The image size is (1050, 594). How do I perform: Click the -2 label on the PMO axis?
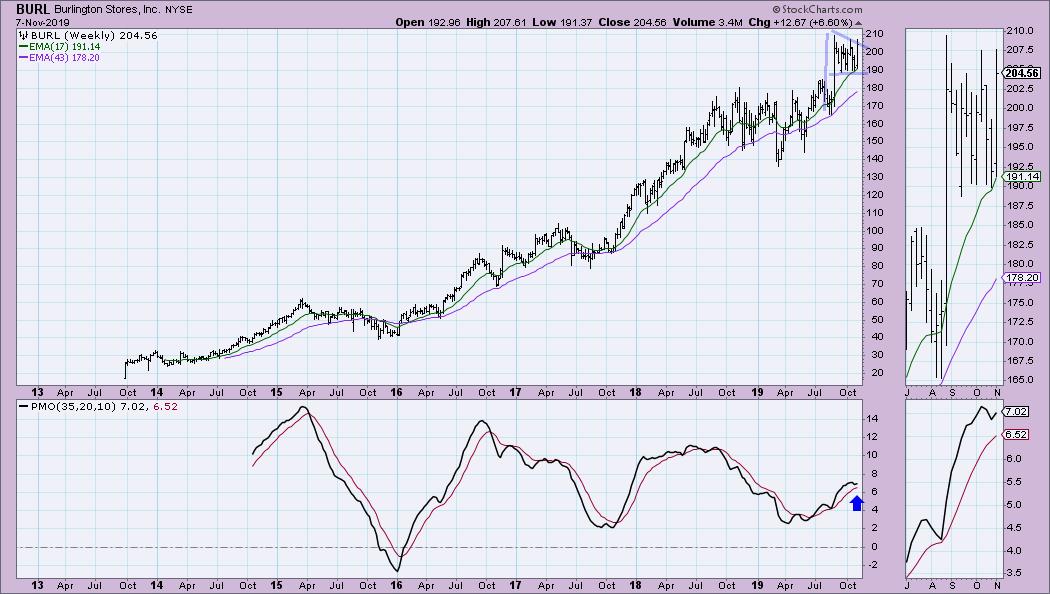click(x=873, y=565)
